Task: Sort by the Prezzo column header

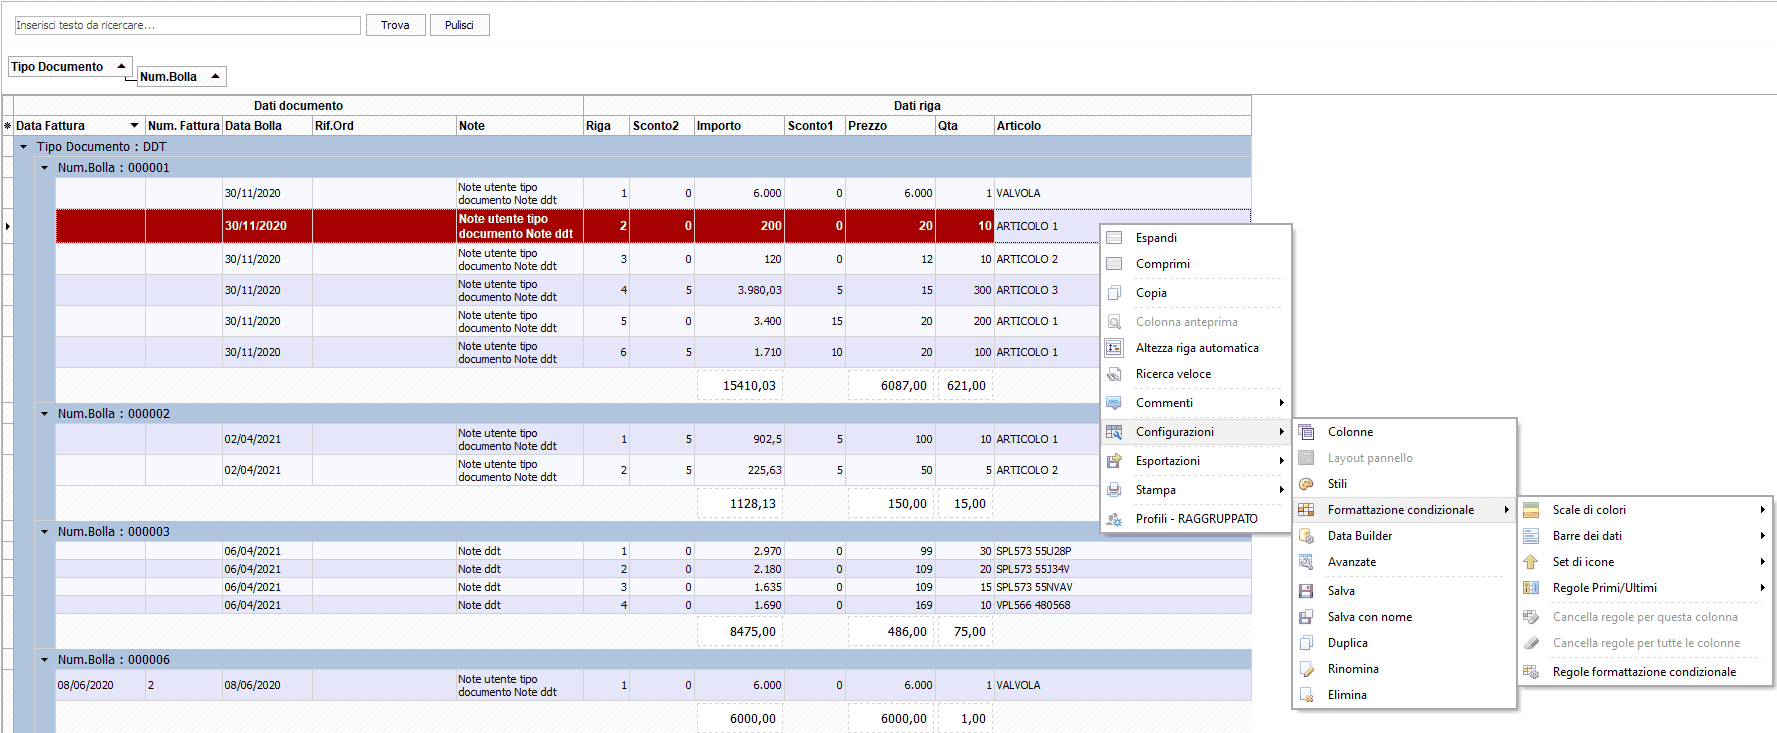Action: pyautogui.click(x=890, y=126)
